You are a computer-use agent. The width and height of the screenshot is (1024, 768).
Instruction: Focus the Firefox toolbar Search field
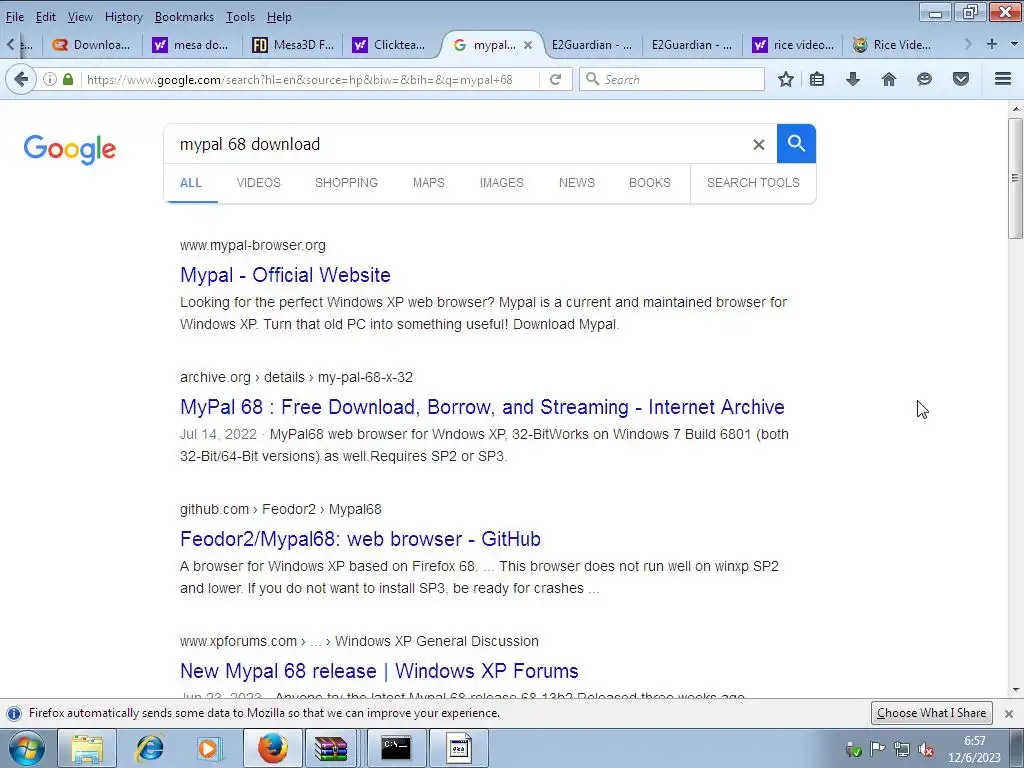(672, 80)
